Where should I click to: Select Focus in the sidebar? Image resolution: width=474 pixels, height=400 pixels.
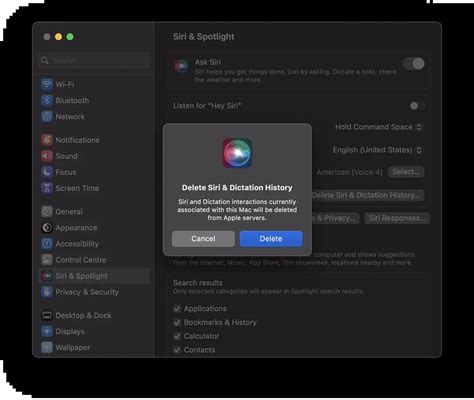[x=94, y=172]
